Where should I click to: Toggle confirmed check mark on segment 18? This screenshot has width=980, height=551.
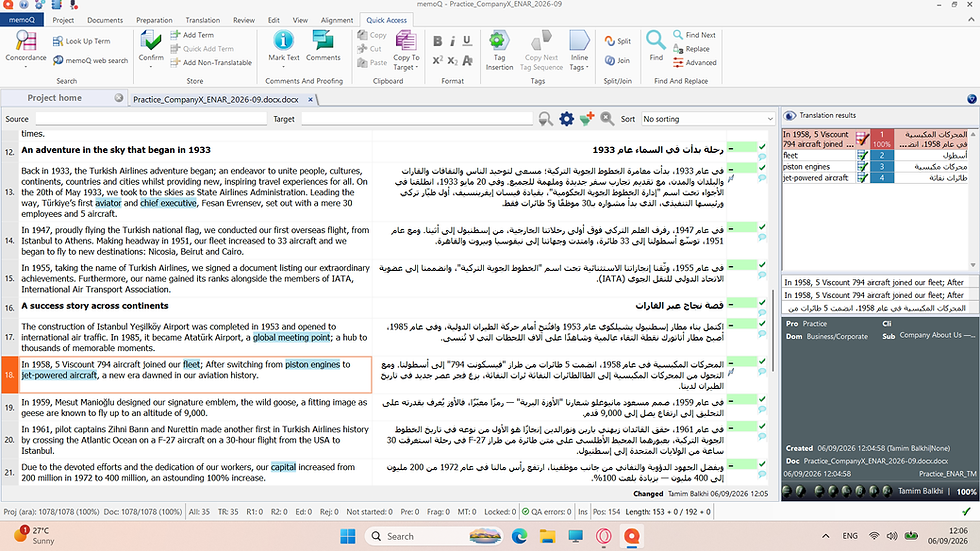(762, 361)
